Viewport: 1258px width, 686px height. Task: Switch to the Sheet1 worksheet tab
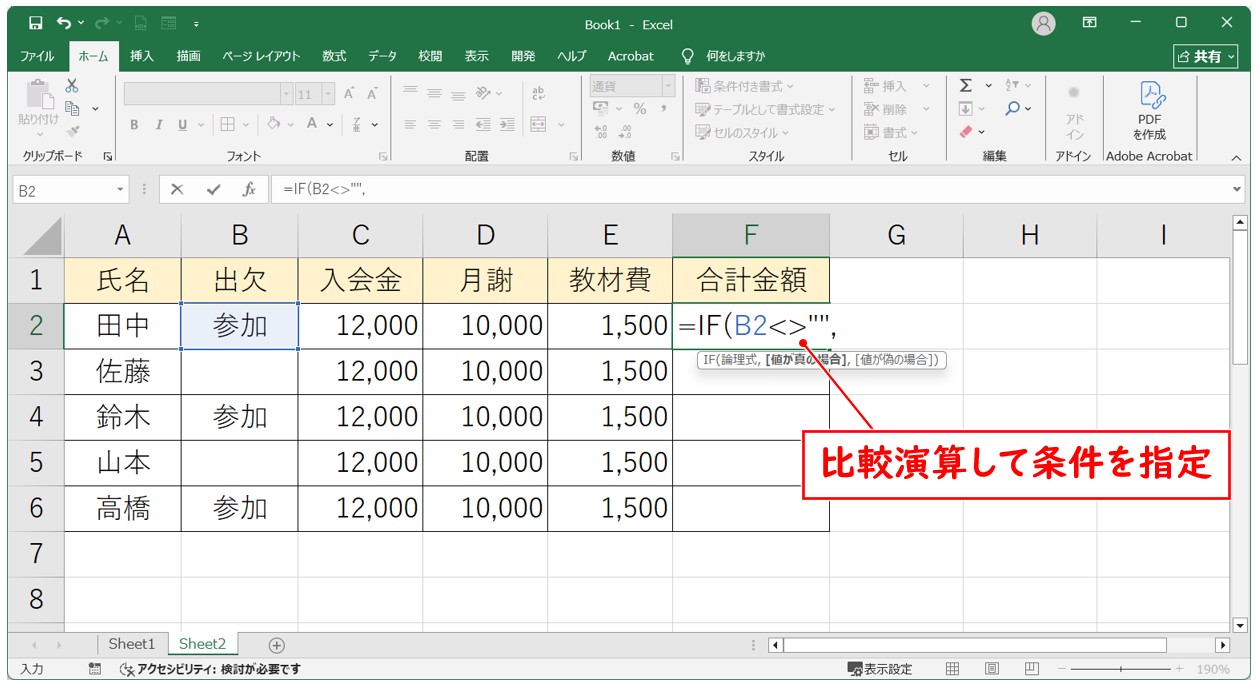click(132, 644)
